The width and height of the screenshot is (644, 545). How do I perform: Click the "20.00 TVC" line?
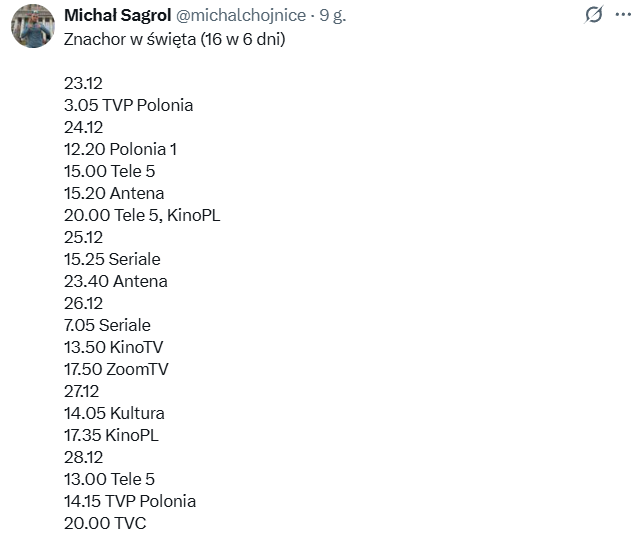point(104,523)
